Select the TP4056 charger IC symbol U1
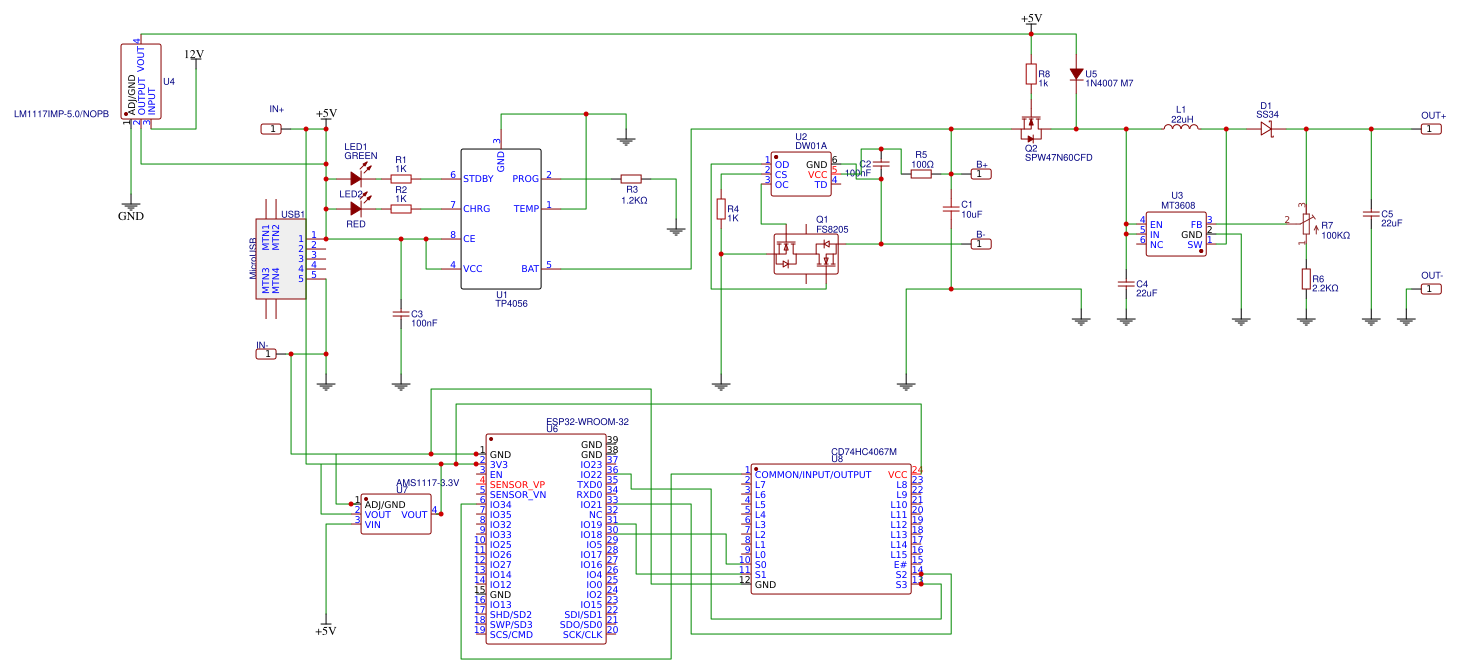 point(500,220)
